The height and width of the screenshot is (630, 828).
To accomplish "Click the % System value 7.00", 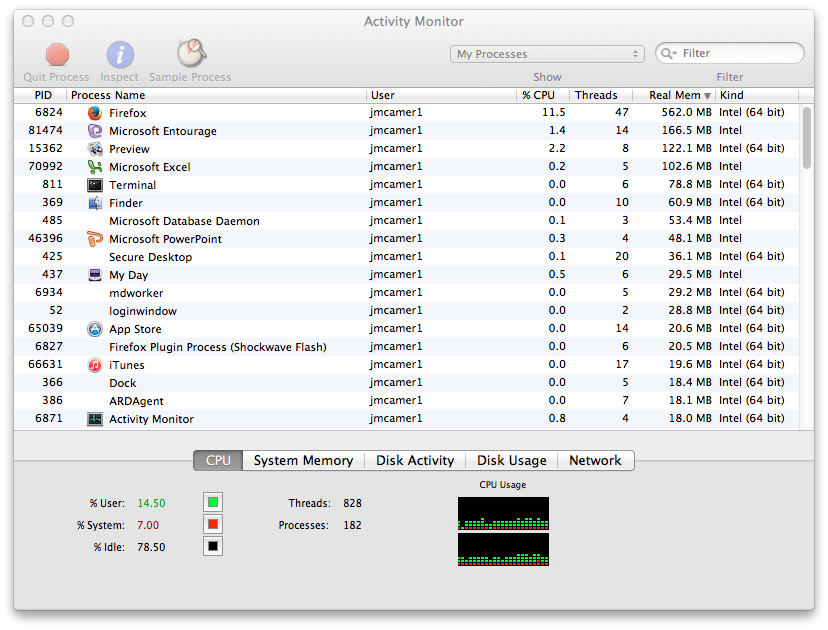I will click(x=148, y=525).
